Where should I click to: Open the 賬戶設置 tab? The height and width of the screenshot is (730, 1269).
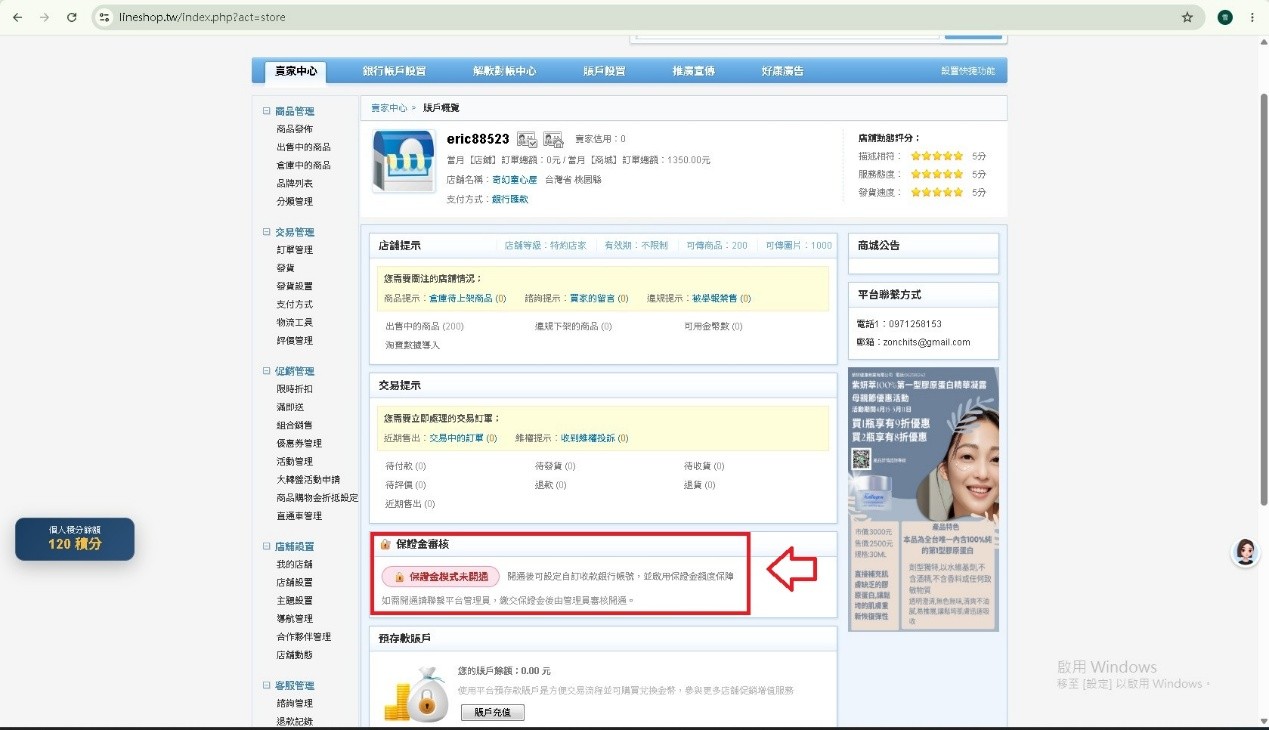(604, 71)
